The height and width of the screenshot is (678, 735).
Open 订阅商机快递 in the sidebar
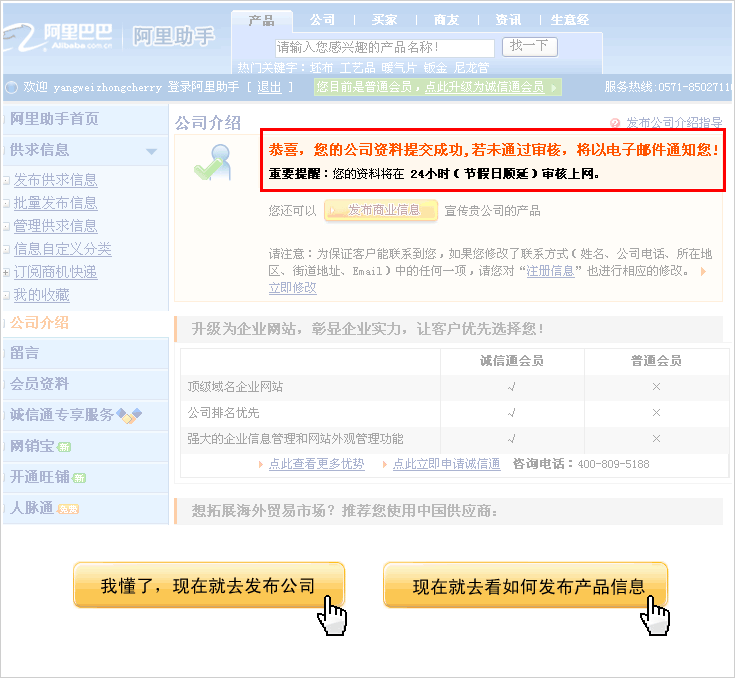55,272
